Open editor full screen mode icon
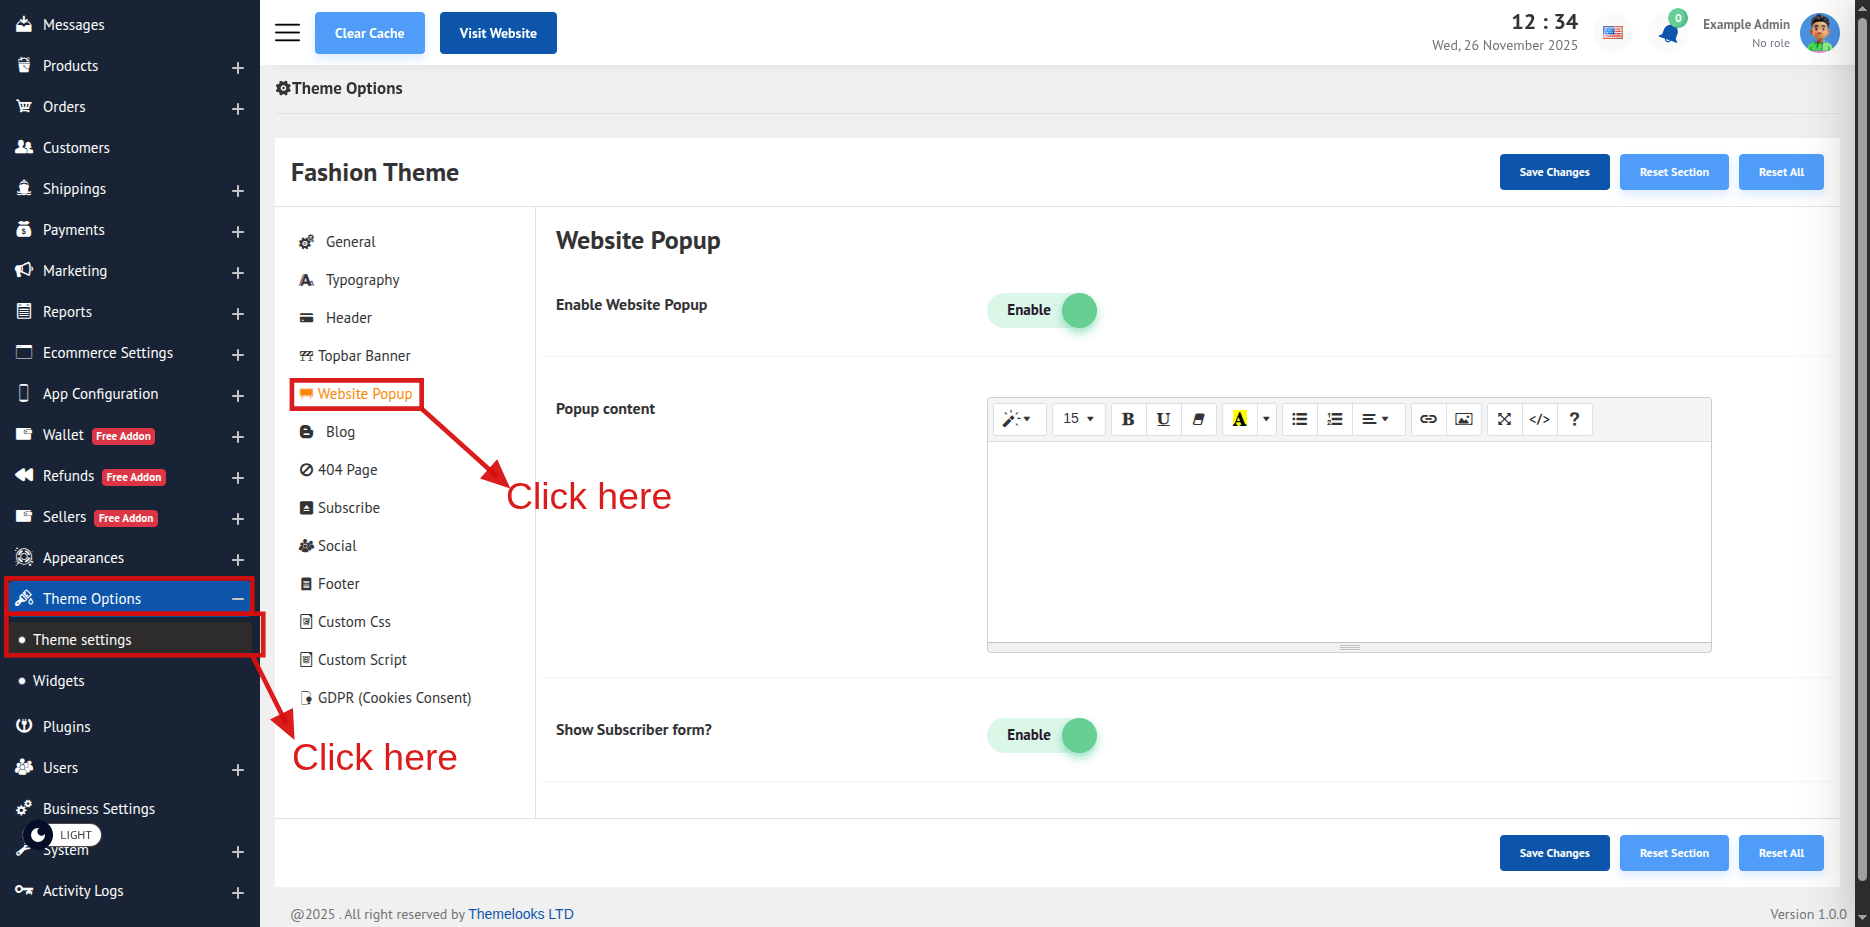Image resolution: width=1870 pixels, height=927 pixels. tap(1504, 419)
